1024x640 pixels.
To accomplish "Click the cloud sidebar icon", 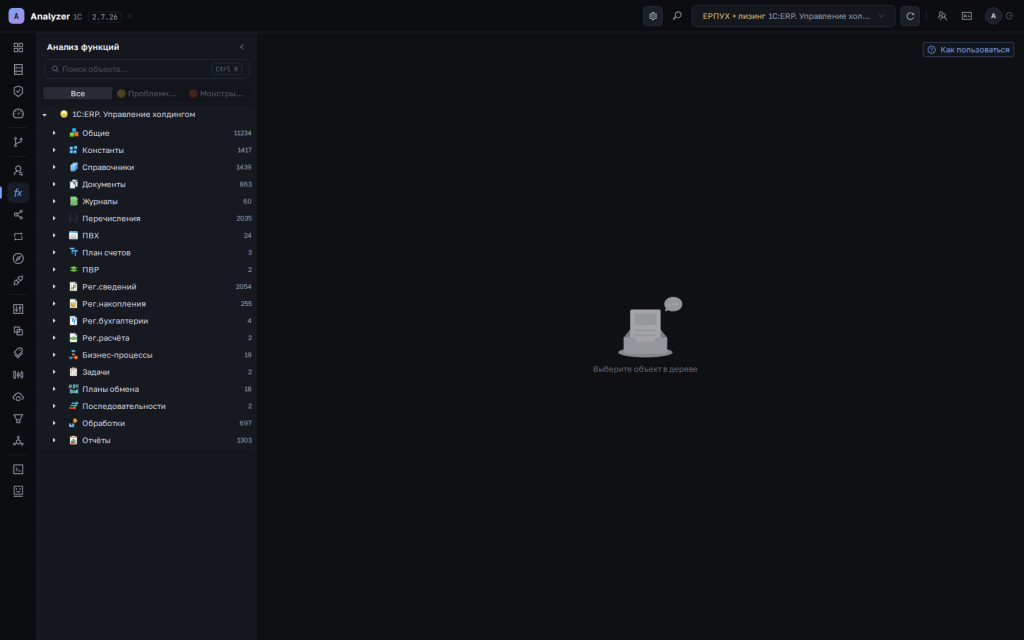I will point(18,397).
